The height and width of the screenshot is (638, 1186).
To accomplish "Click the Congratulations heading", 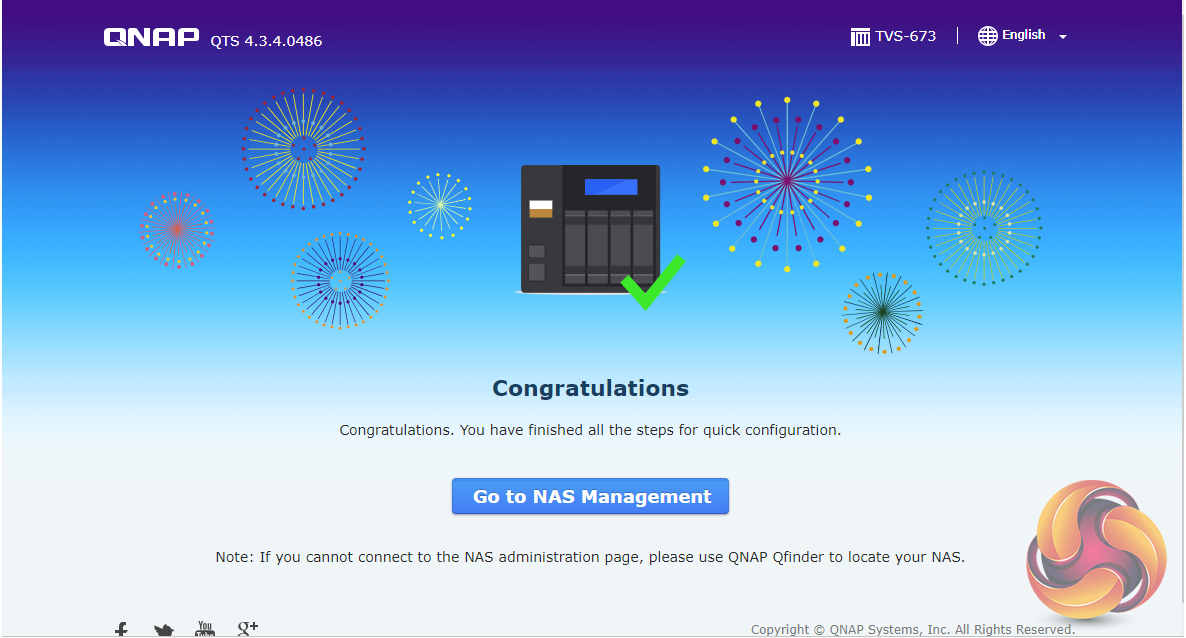I will pyautogui.click(x=590, y=388).
